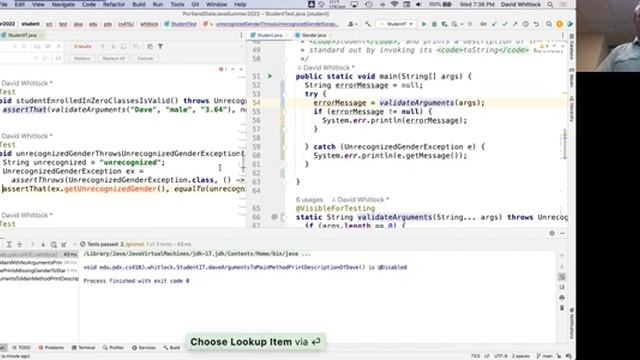Open the Tools menu
Screen dimensions: 640x360
[x=177, y=4]
